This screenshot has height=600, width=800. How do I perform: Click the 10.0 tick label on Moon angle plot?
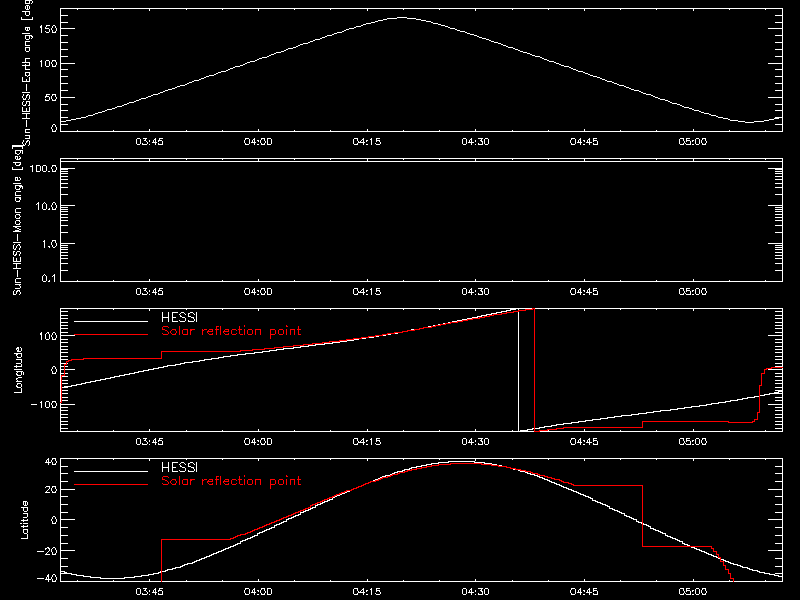46,206
